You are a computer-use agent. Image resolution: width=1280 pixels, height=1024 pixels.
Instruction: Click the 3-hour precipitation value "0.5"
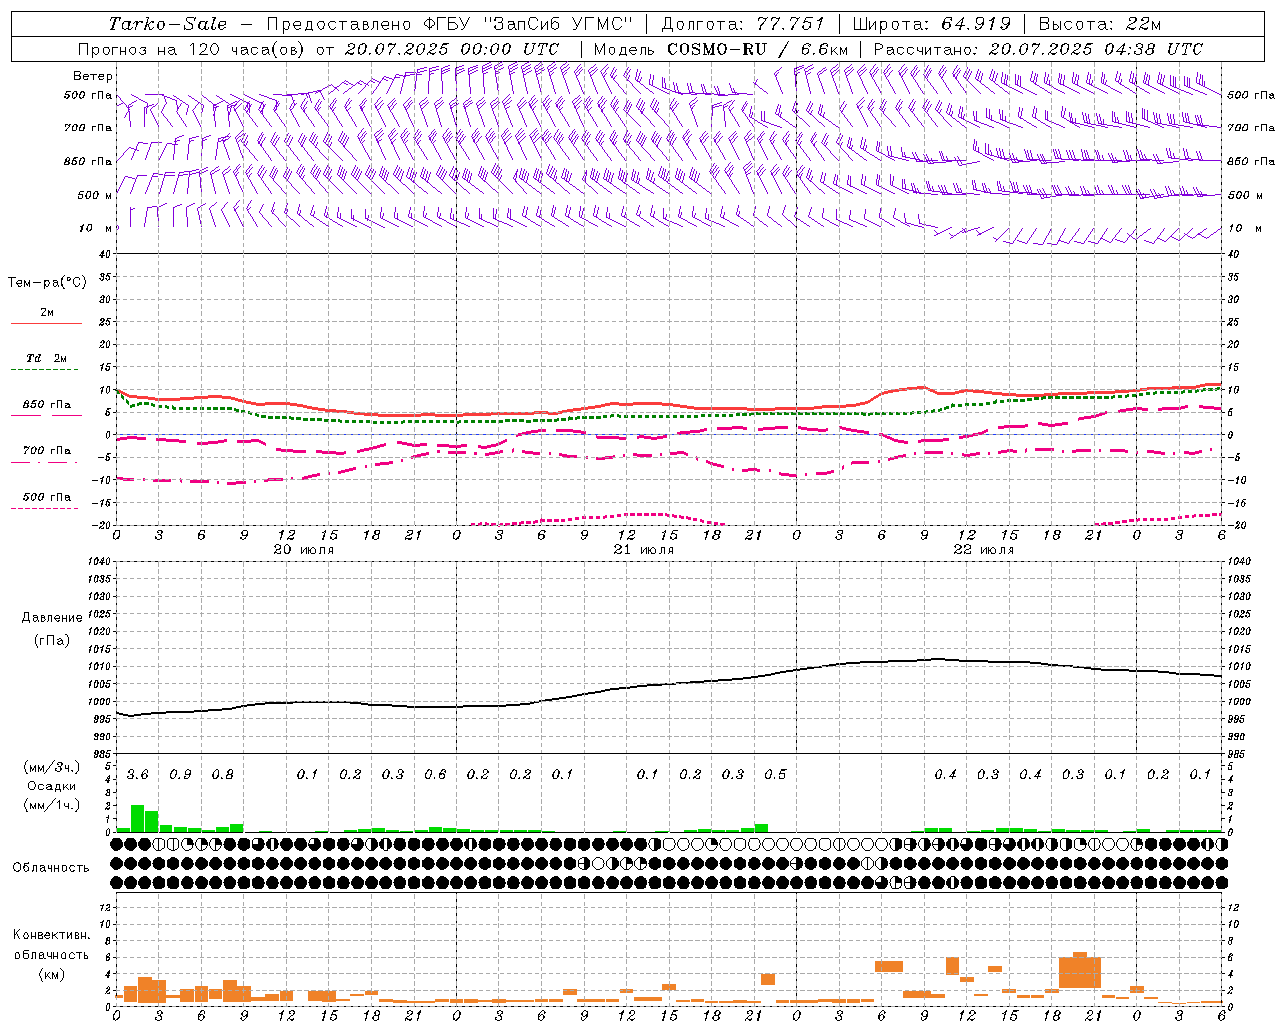[775, 775]
